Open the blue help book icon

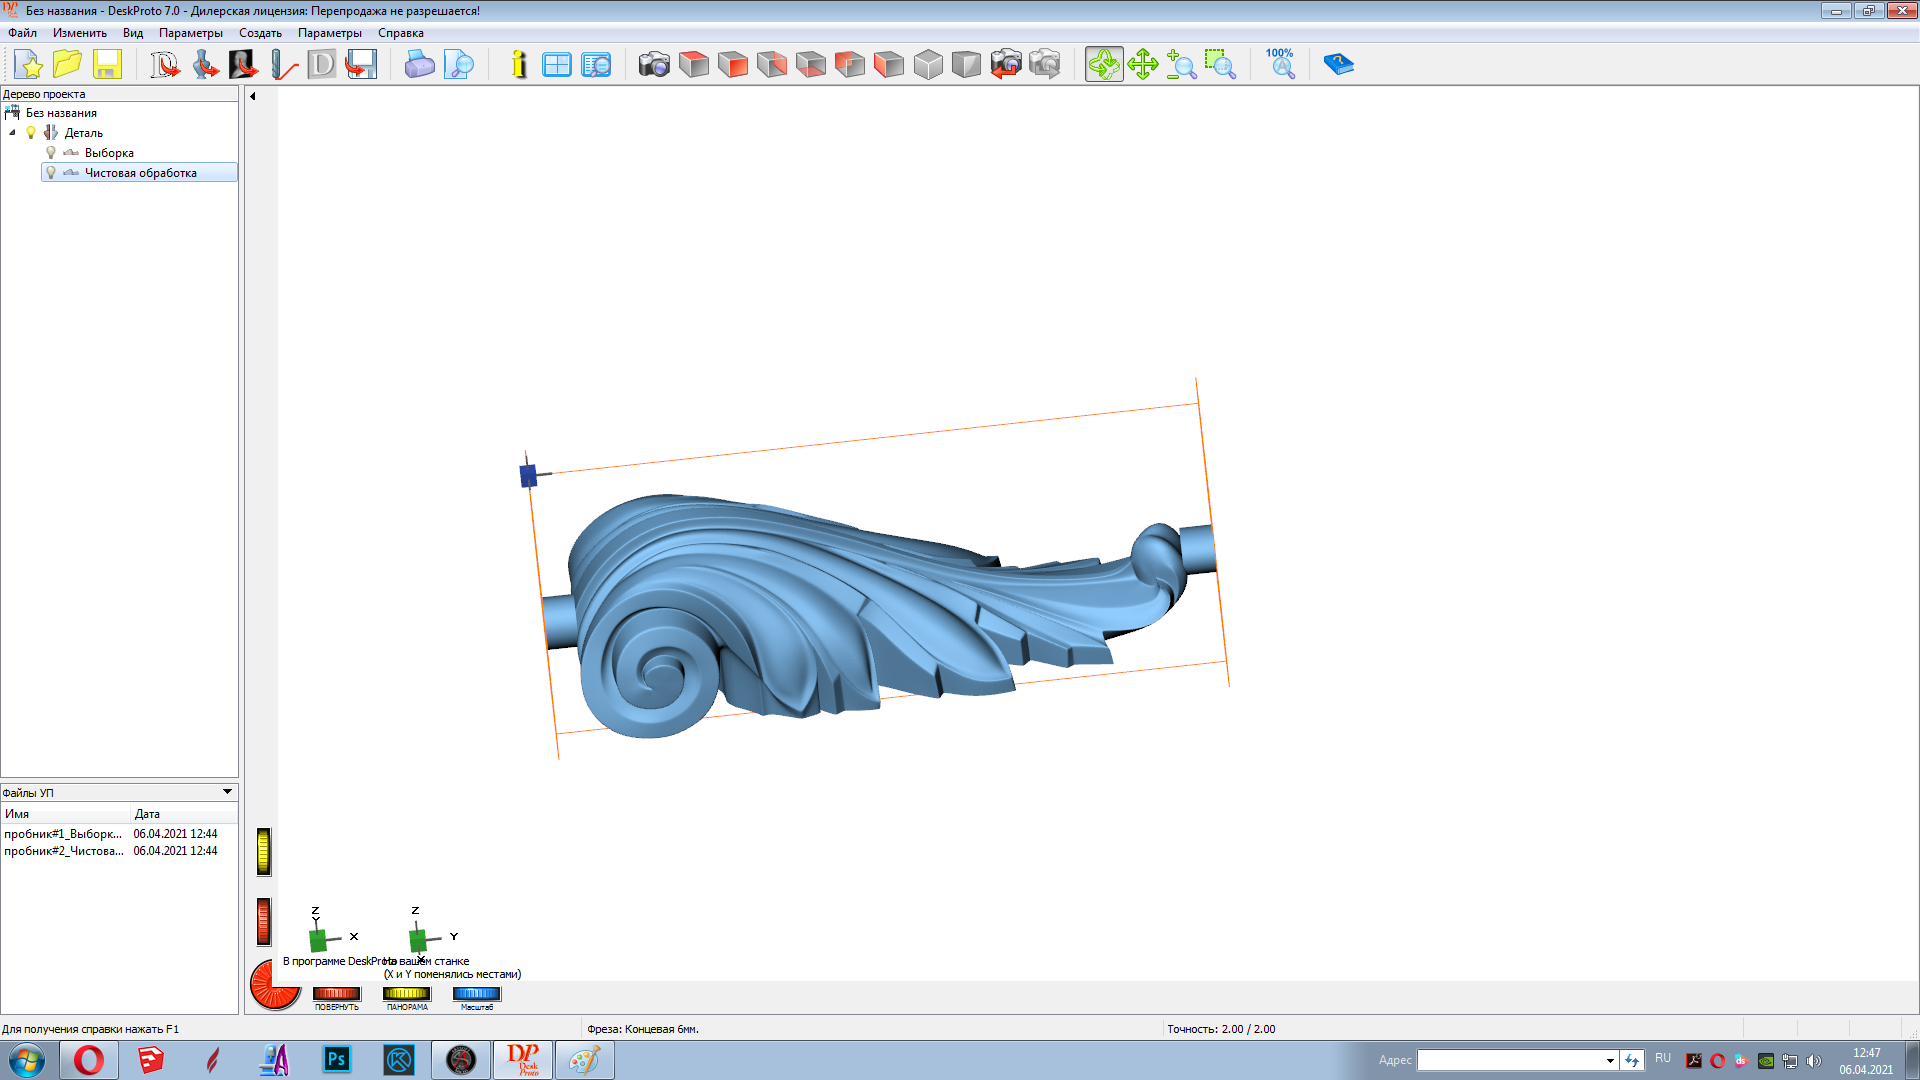coord(1338,65)
